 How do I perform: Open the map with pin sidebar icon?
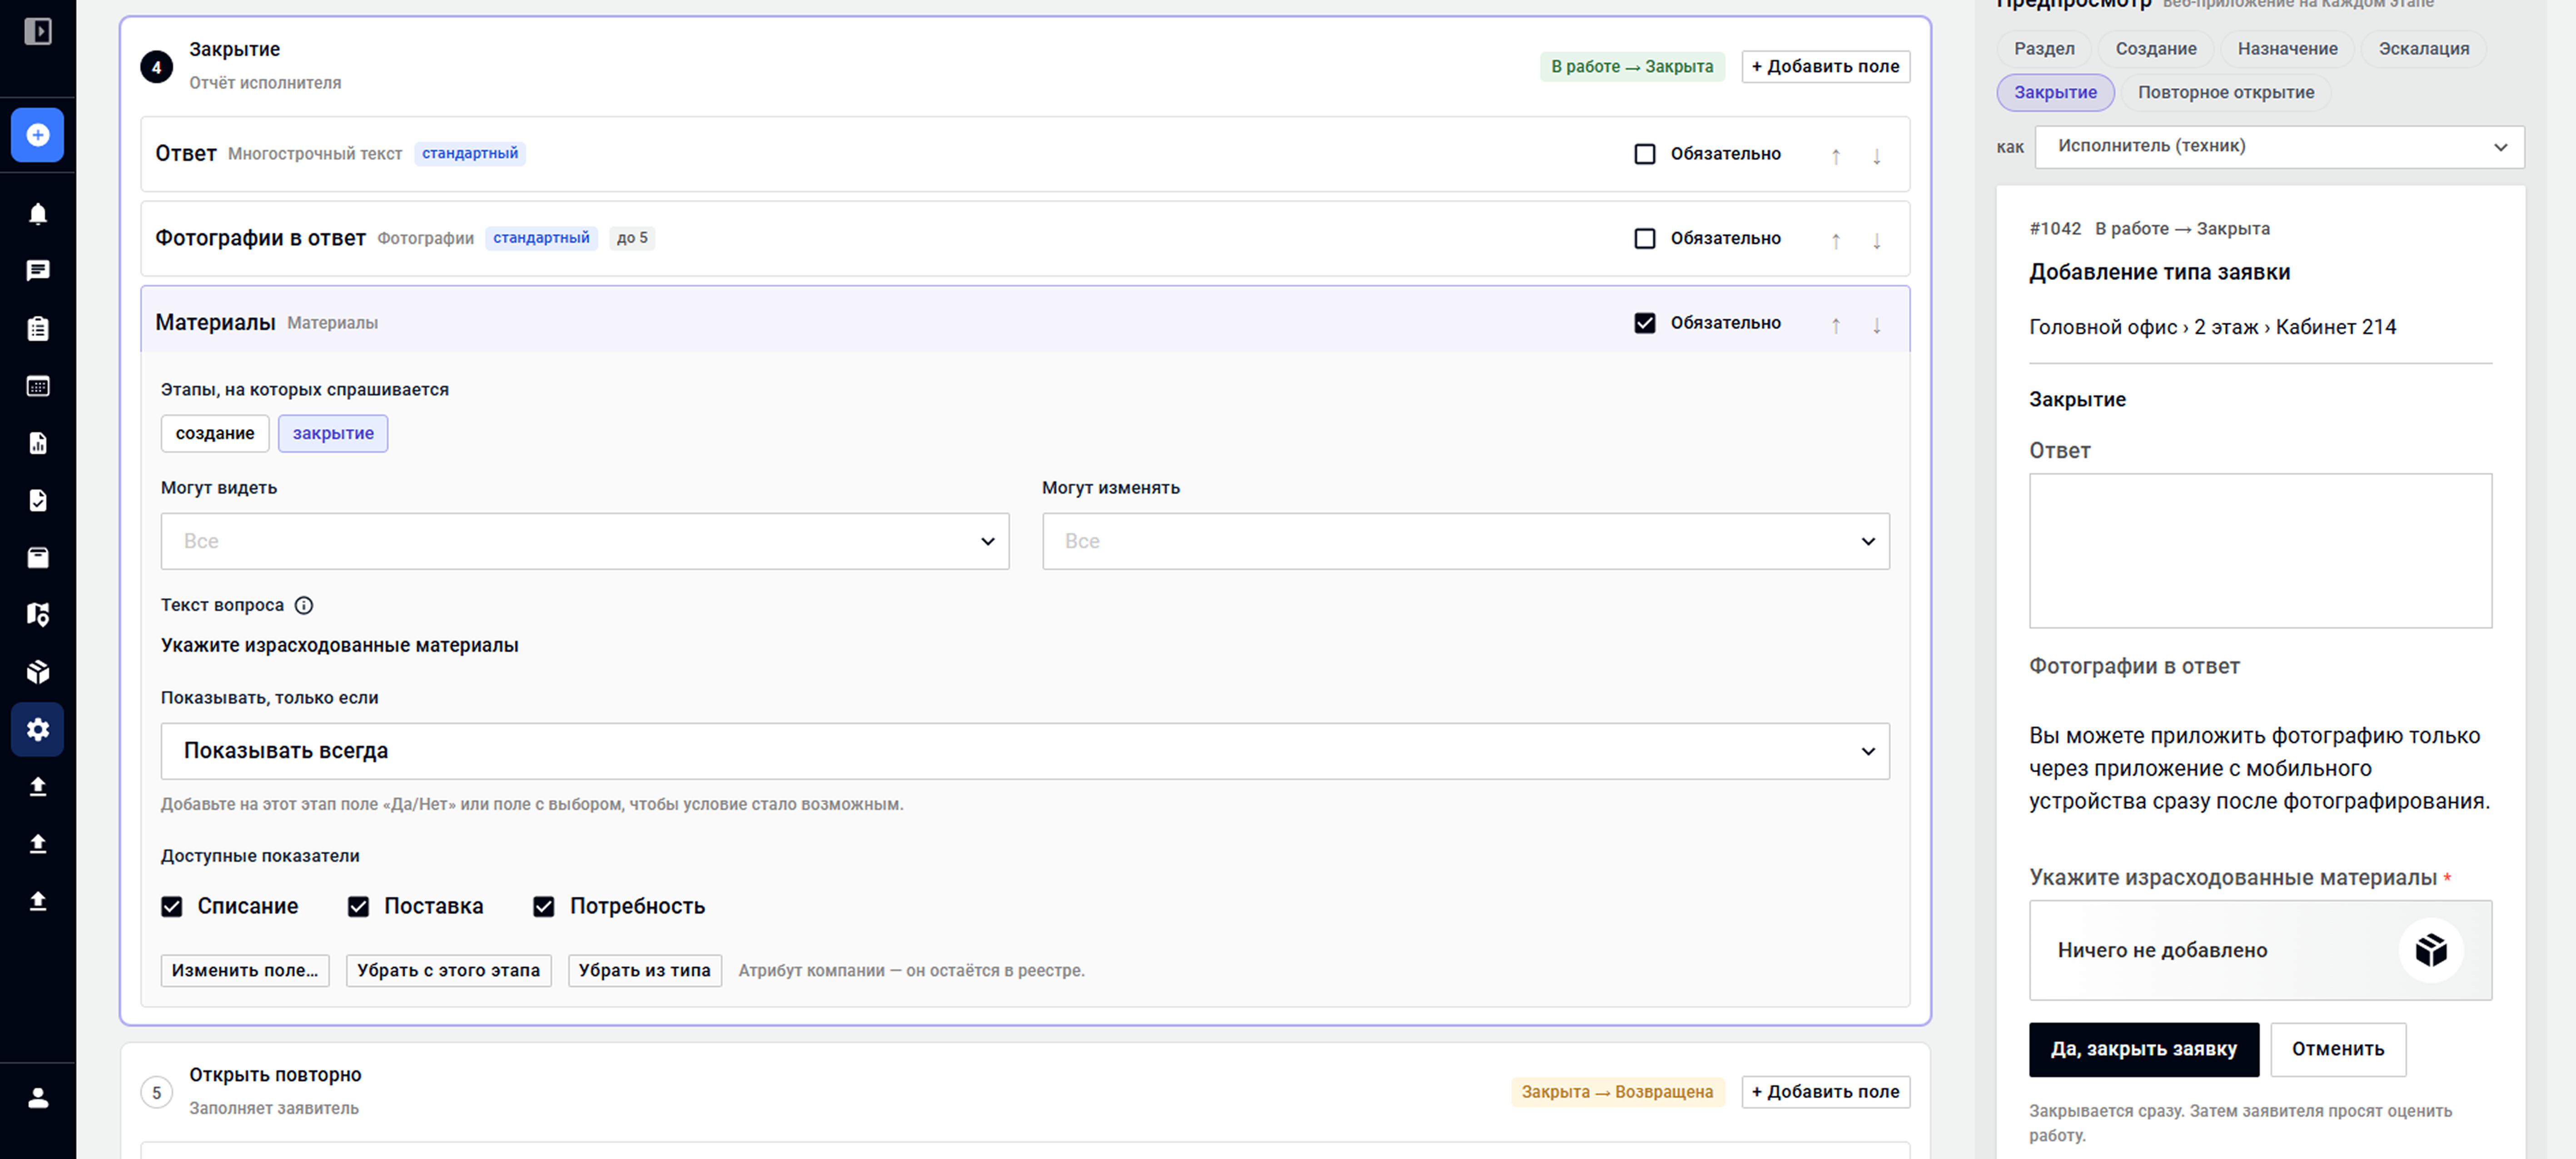tap(38, 615)
